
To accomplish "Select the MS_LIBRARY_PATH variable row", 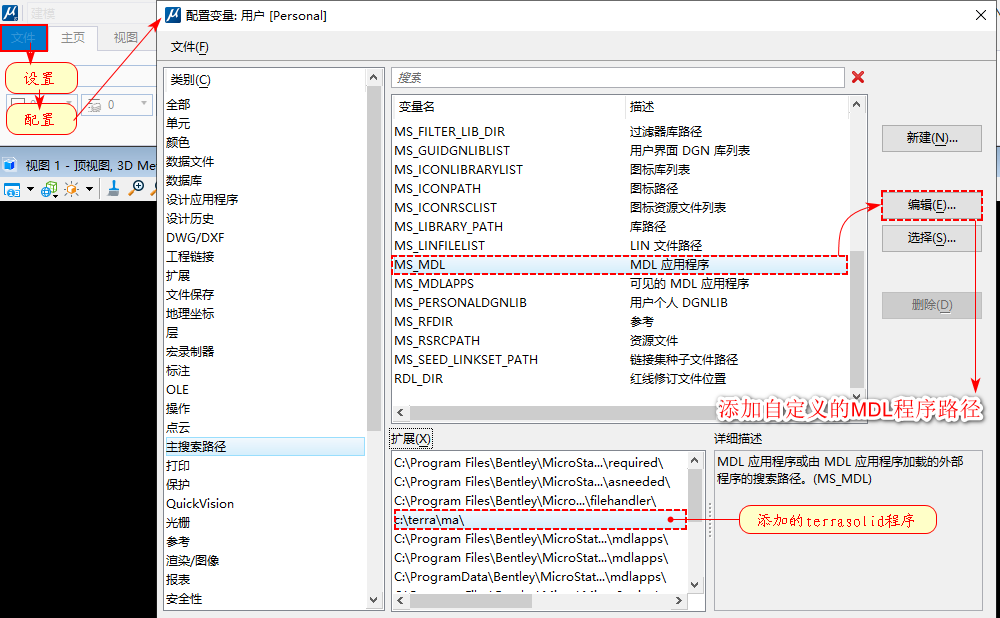I will 620,226.
